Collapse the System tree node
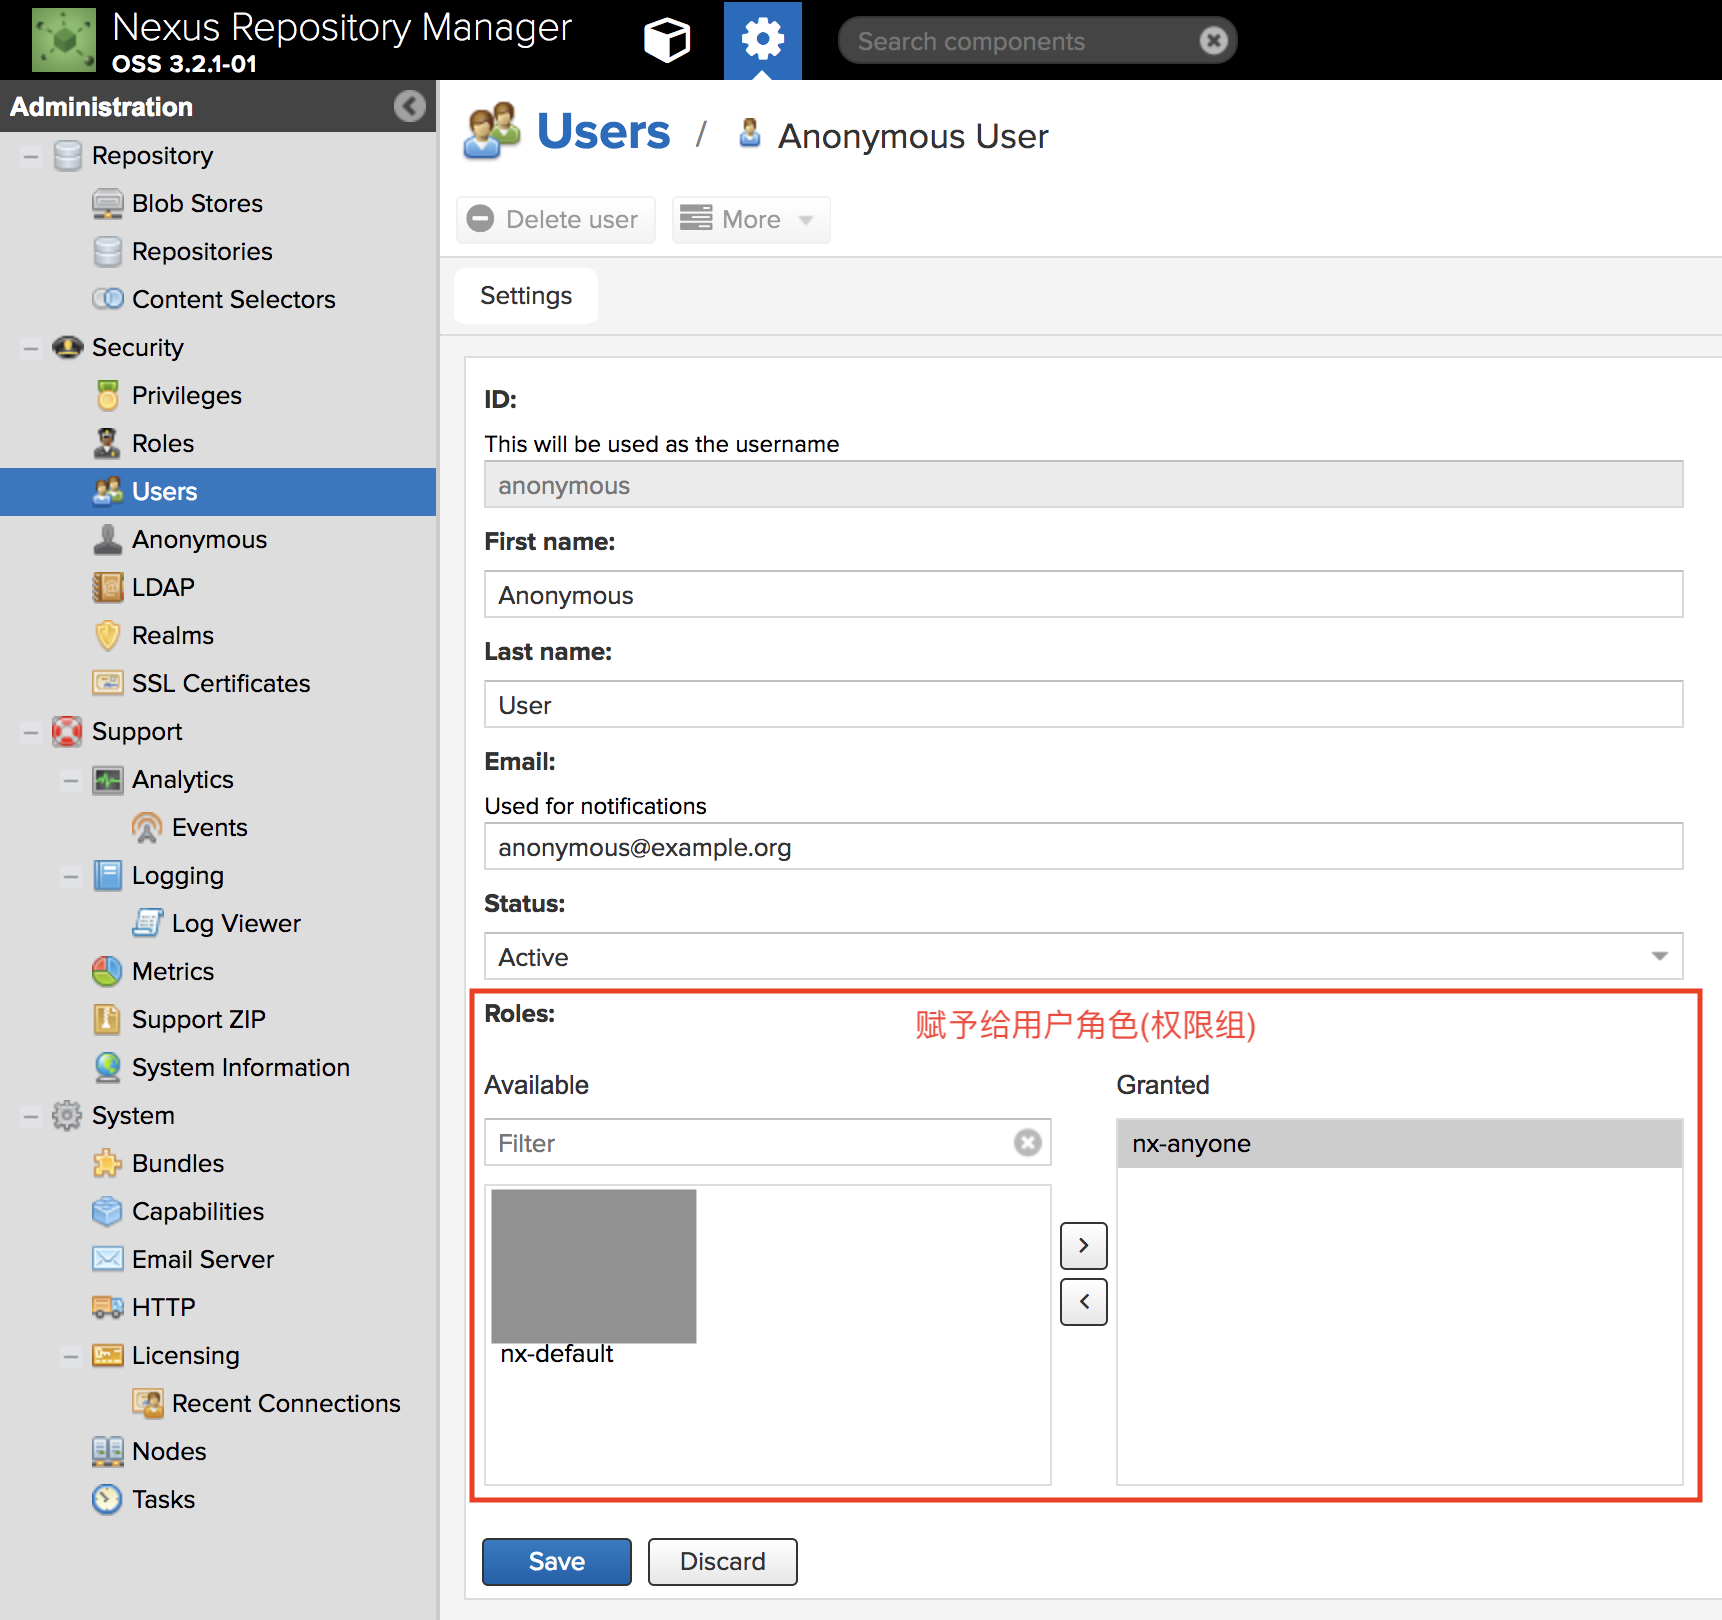This screenshot has height=1620, width=1722. (x=31, y=1116)
